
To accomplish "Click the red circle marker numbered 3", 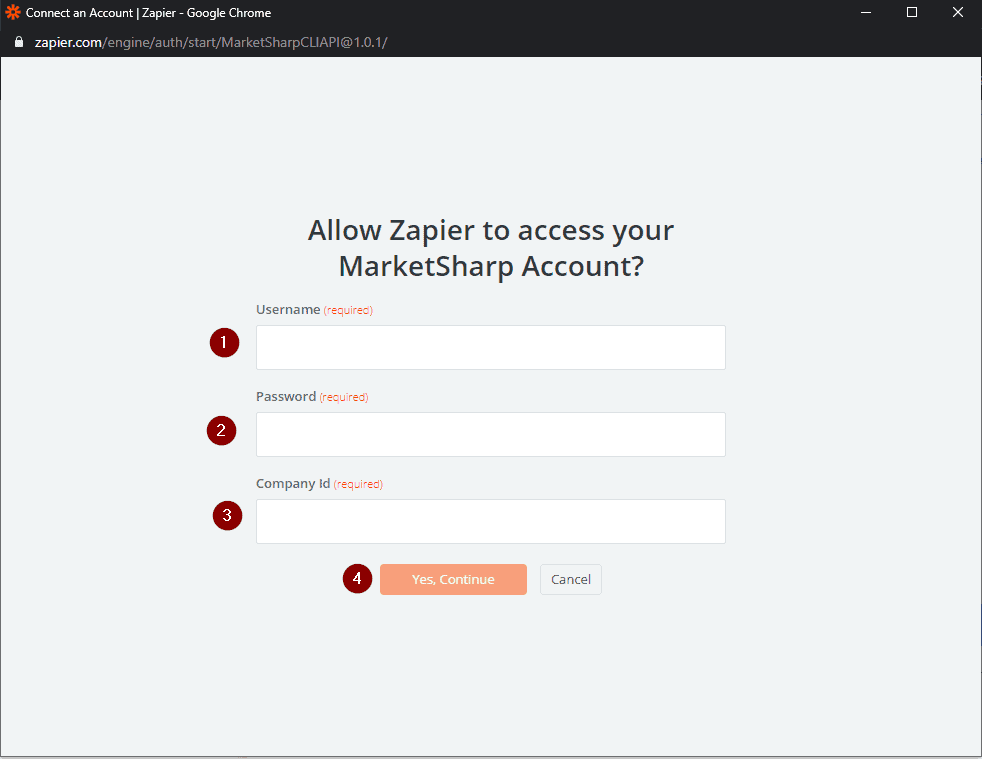I will (227, 515).
